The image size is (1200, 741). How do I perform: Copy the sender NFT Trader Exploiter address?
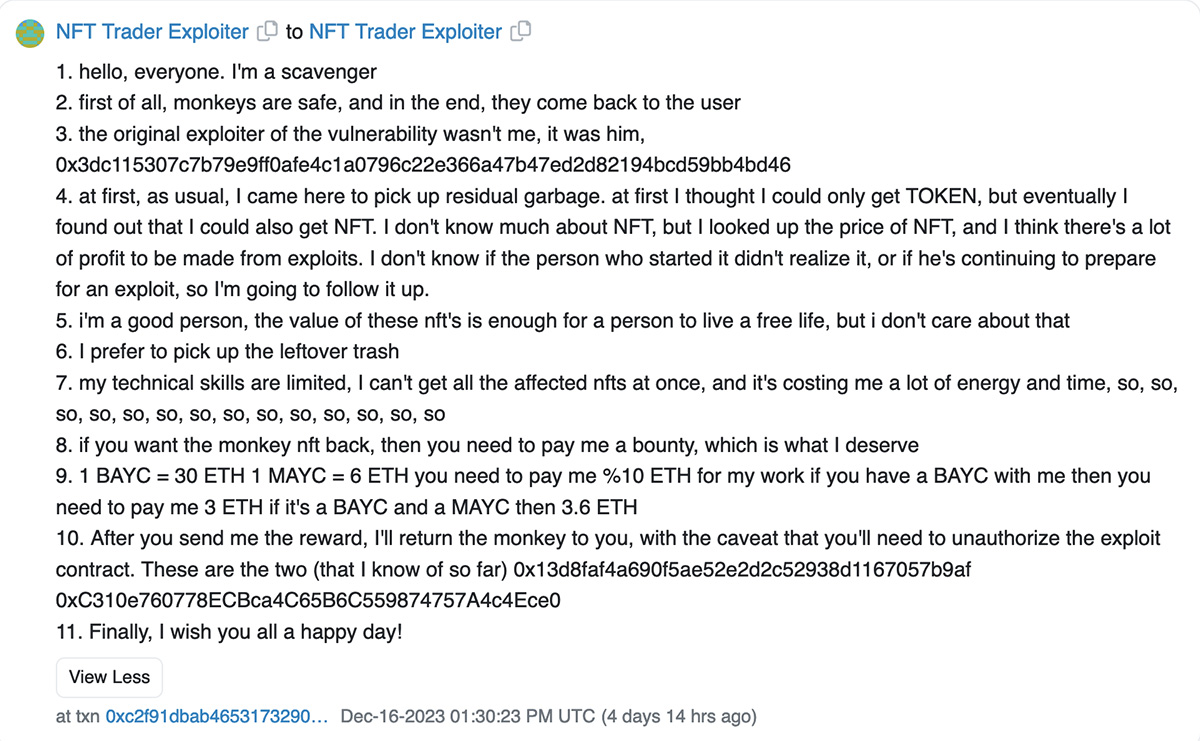click(x=267, y=32)
